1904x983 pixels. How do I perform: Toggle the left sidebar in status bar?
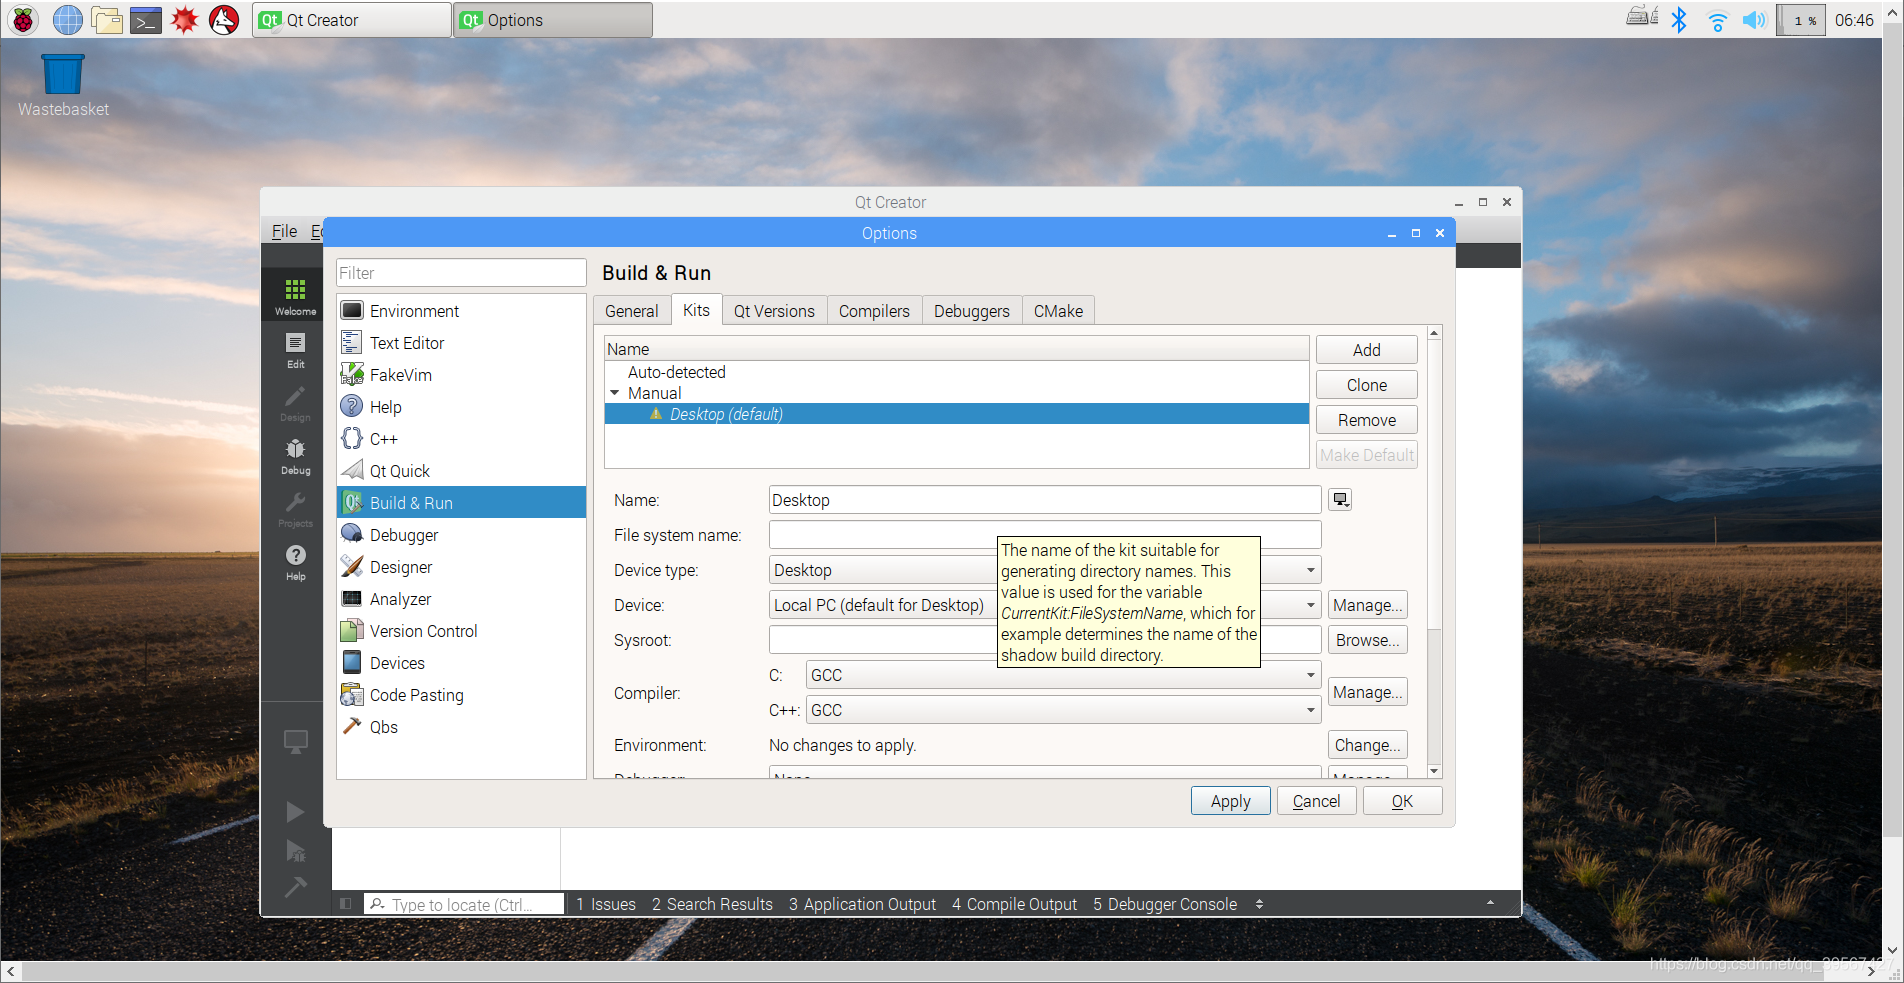[x=345, y=904]
